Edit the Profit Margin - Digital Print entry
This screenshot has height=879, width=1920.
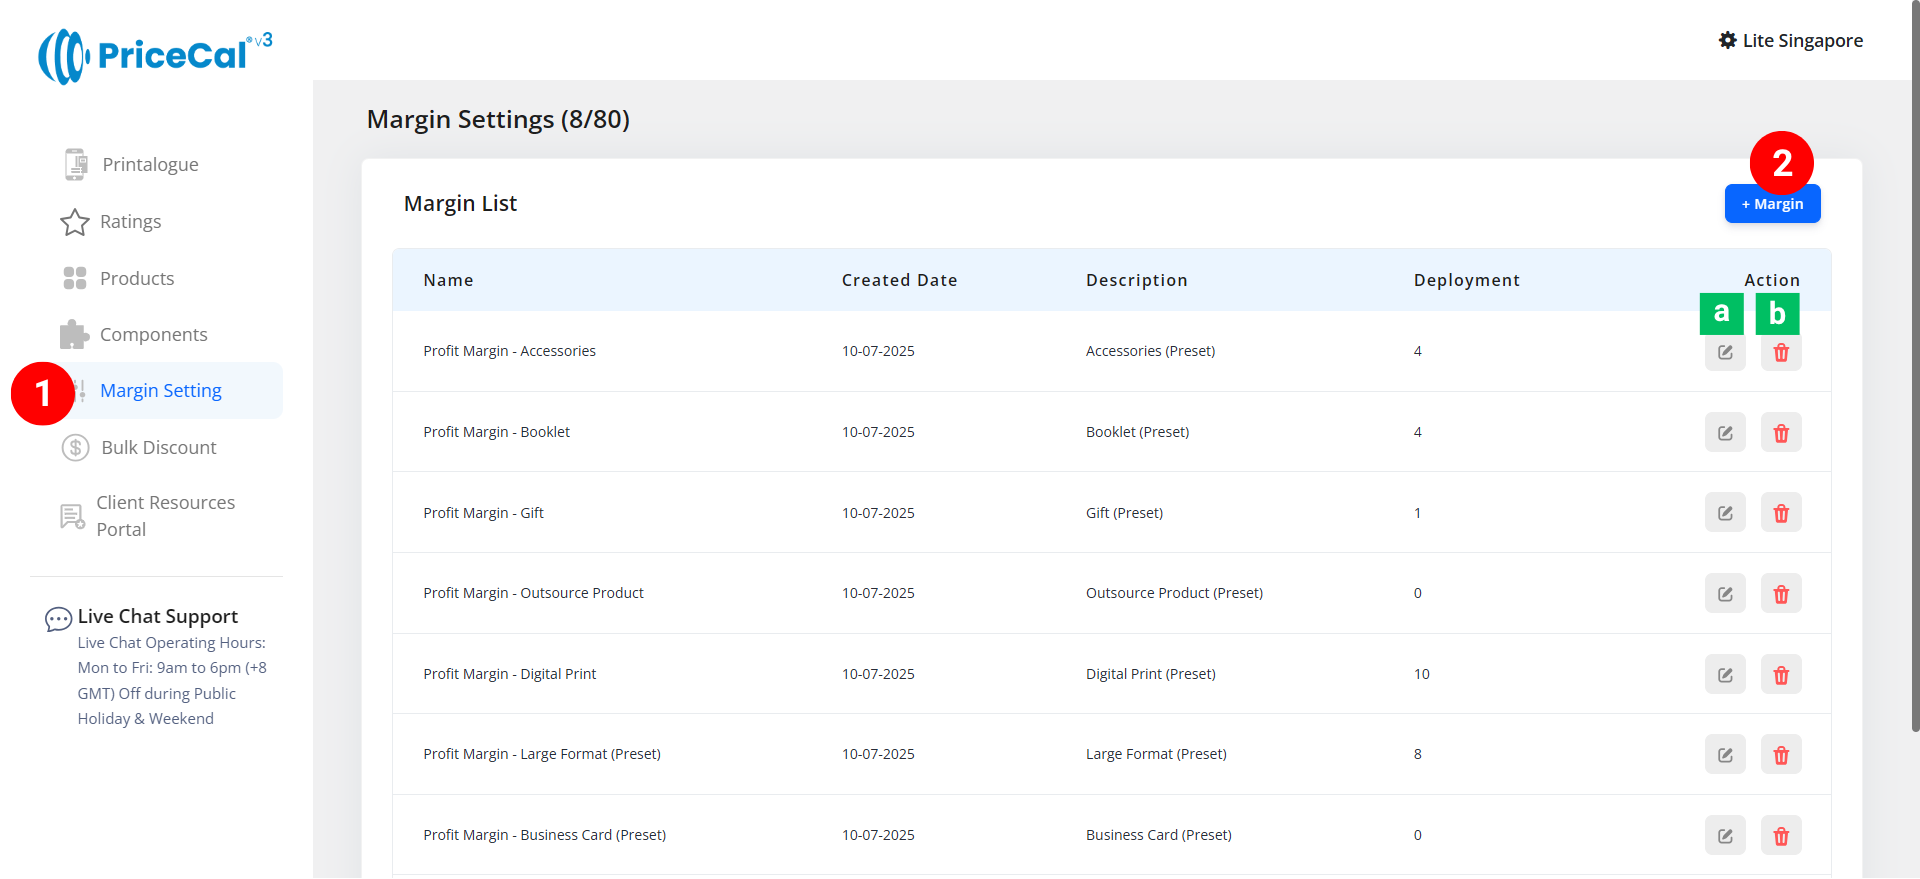(x=1724, y=675)
